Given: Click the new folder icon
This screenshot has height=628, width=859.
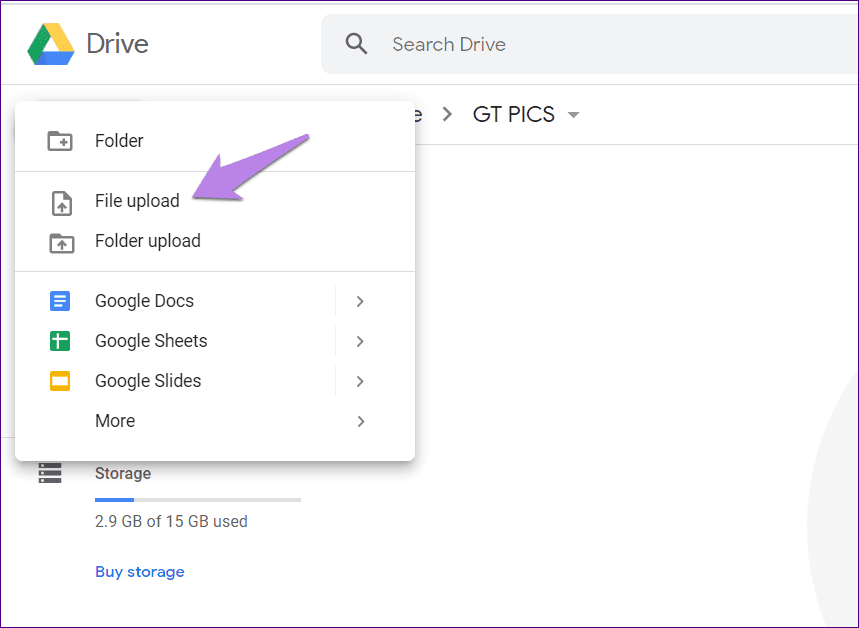Looking at the screenshot, I should coord(60,141).
